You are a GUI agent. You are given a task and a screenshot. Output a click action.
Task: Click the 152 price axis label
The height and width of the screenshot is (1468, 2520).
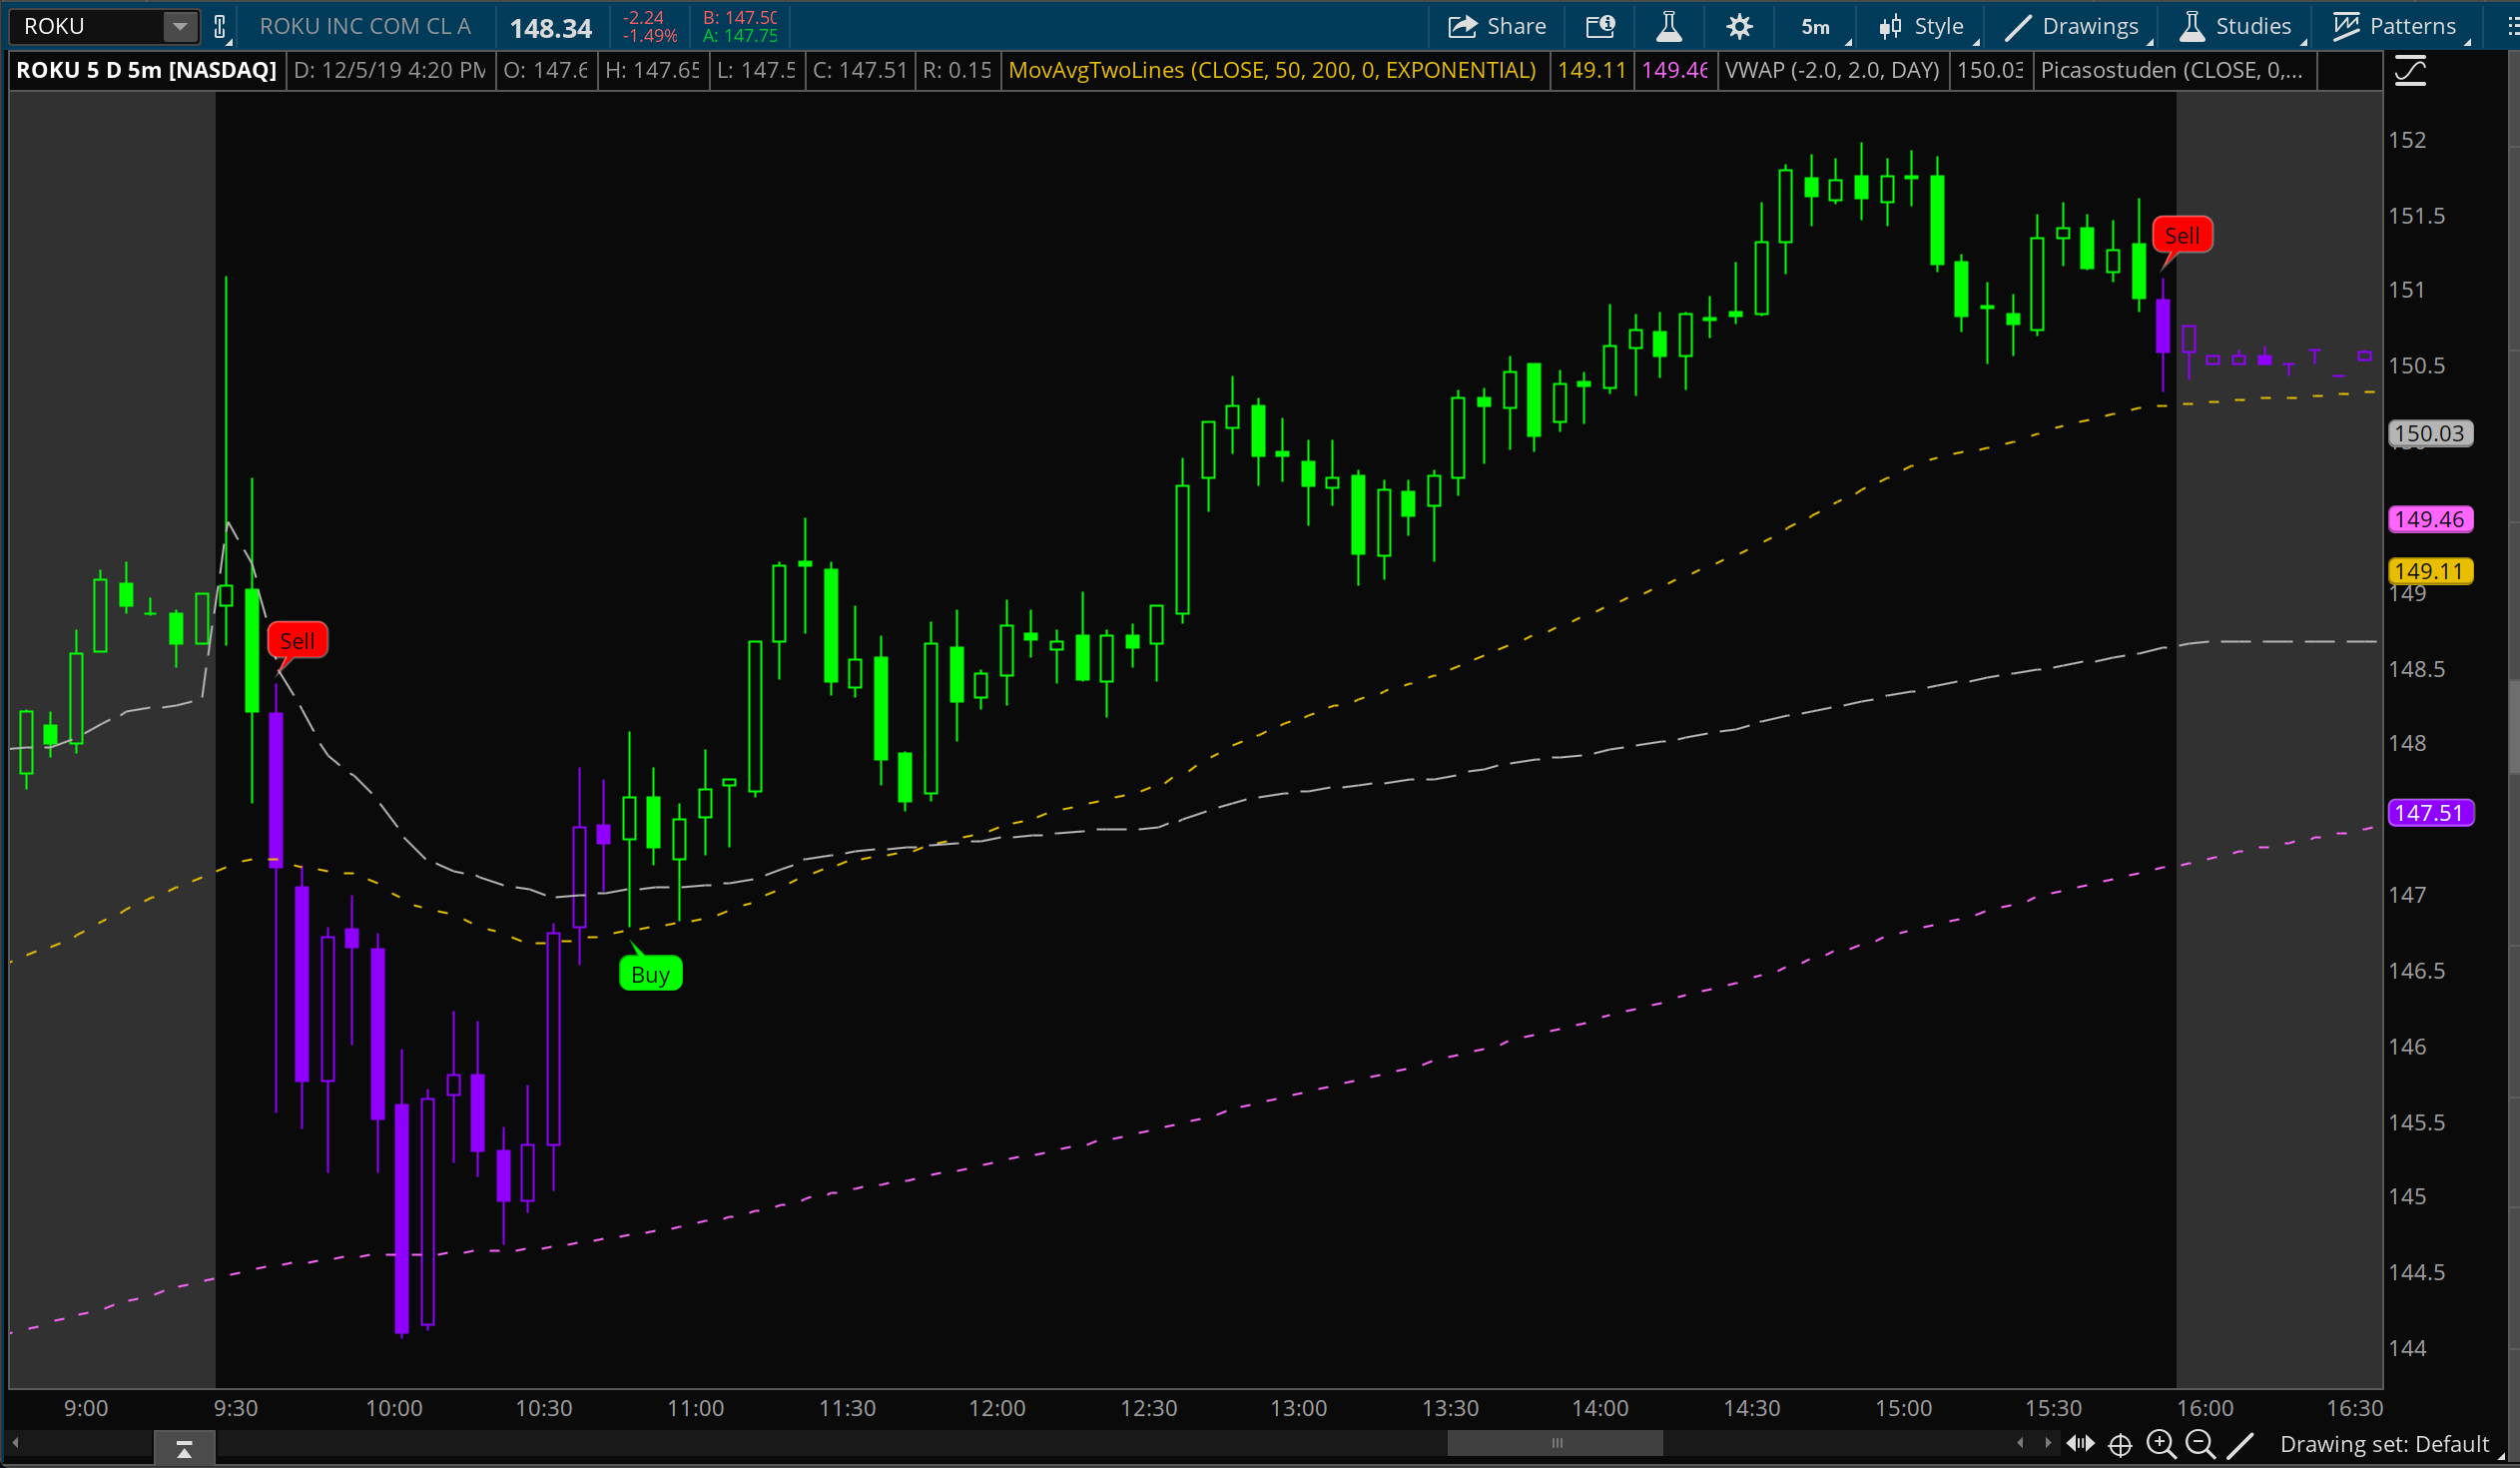2407,141
